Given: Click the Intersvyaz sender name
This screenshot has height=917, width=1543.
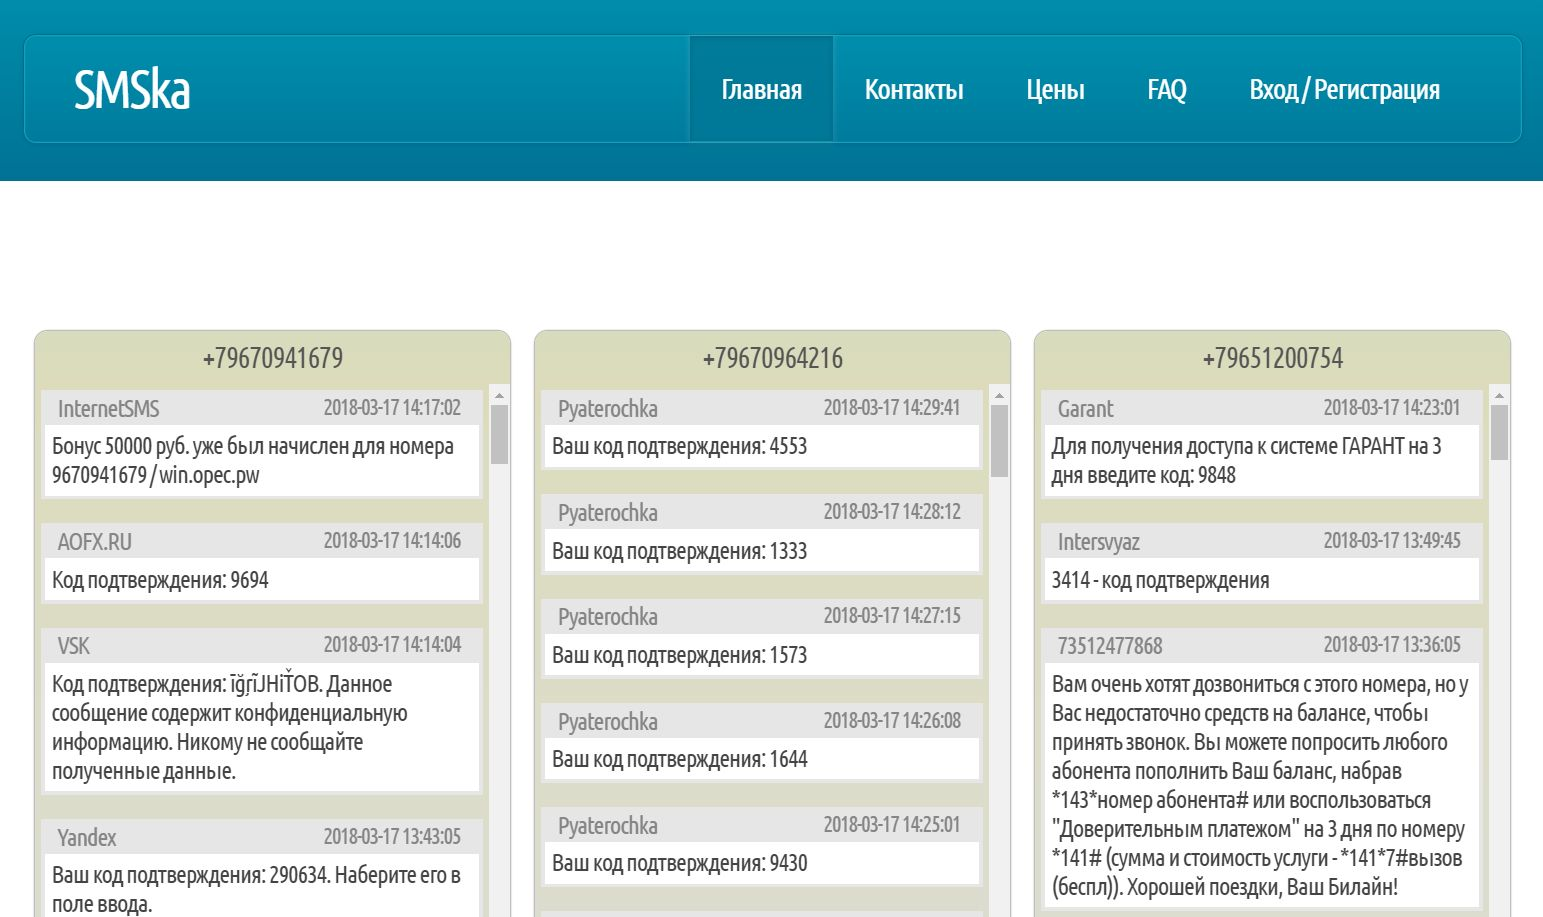Looking at the screenshot, I should [1098, 542].
